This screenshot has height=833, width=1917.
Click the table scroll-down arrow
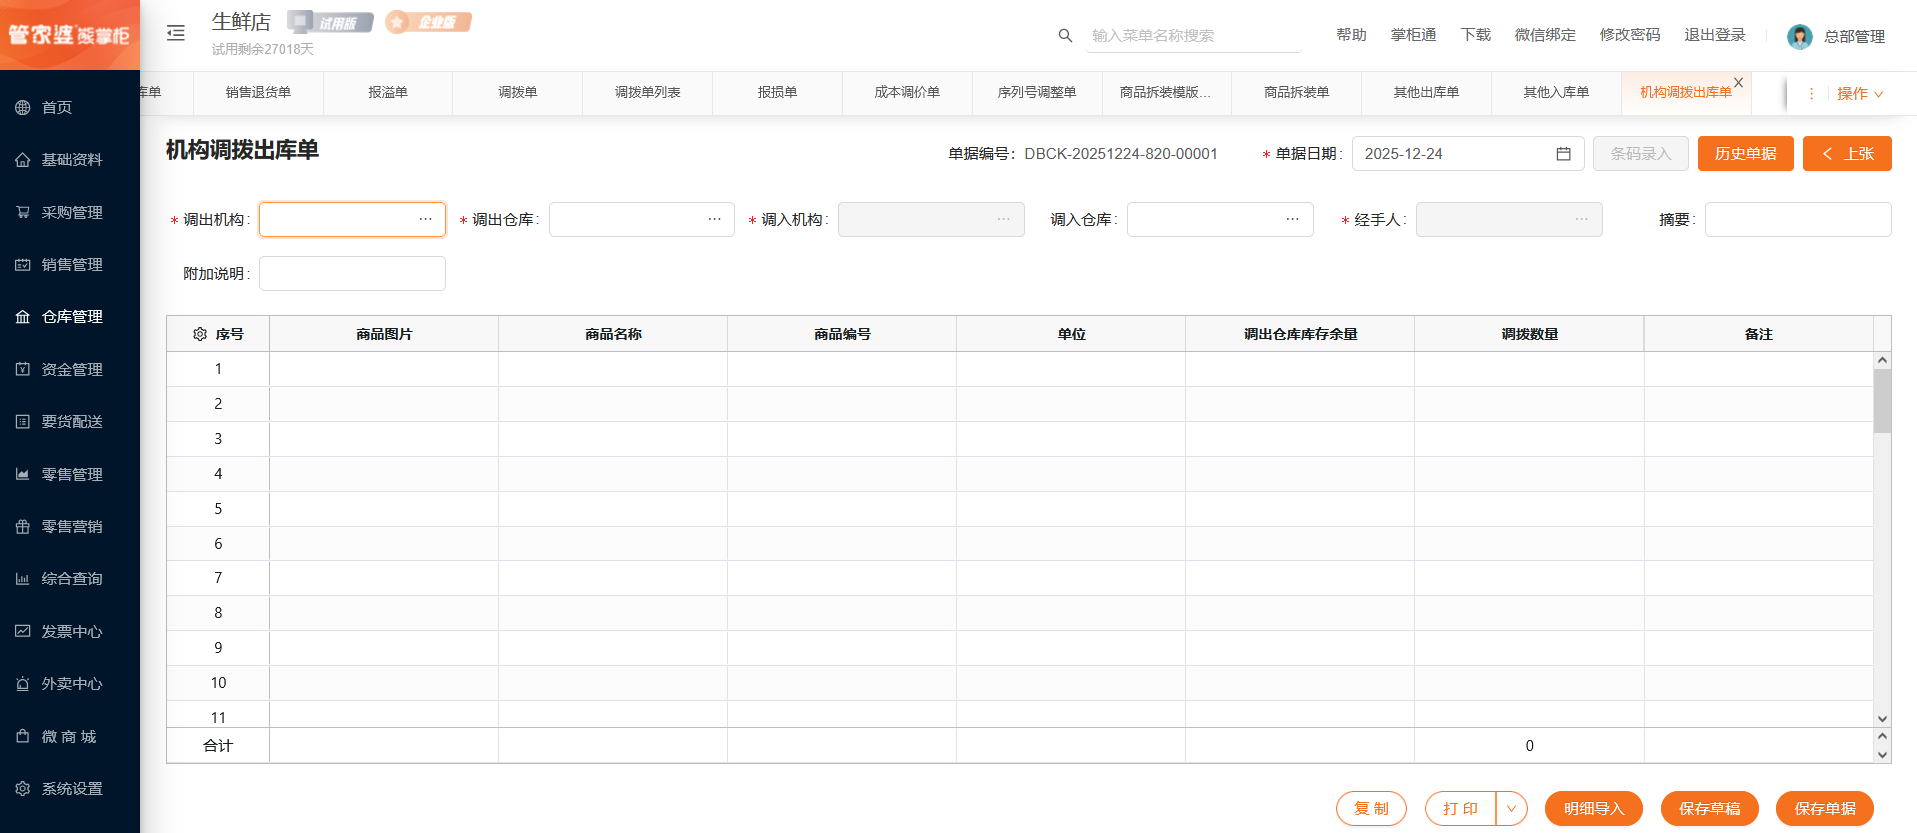point(1882,718)
